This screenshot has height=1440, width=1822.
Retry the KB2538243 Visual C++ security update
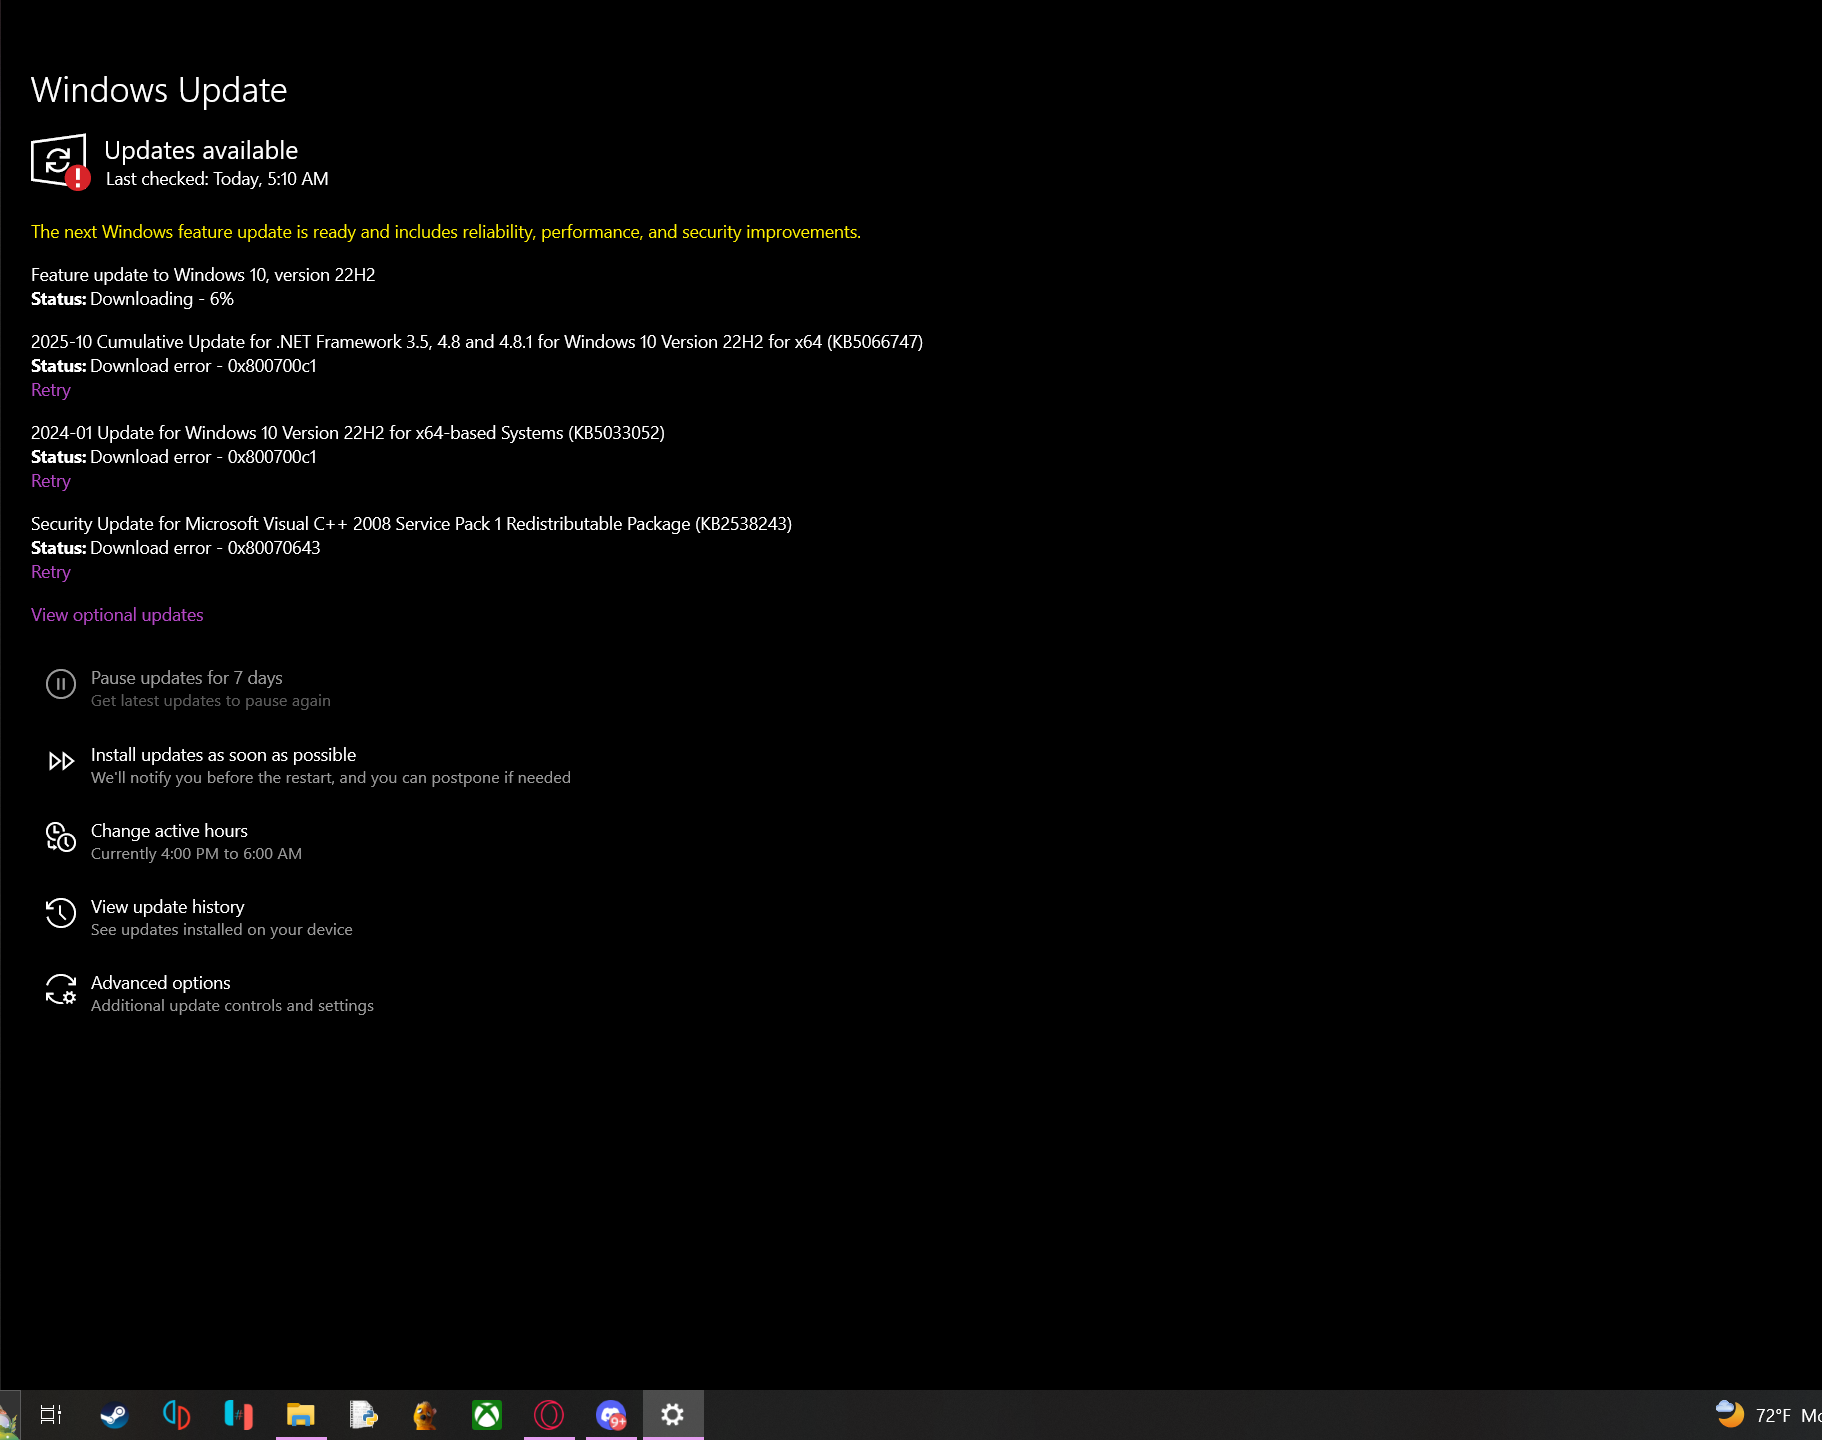tap(51, 572)
